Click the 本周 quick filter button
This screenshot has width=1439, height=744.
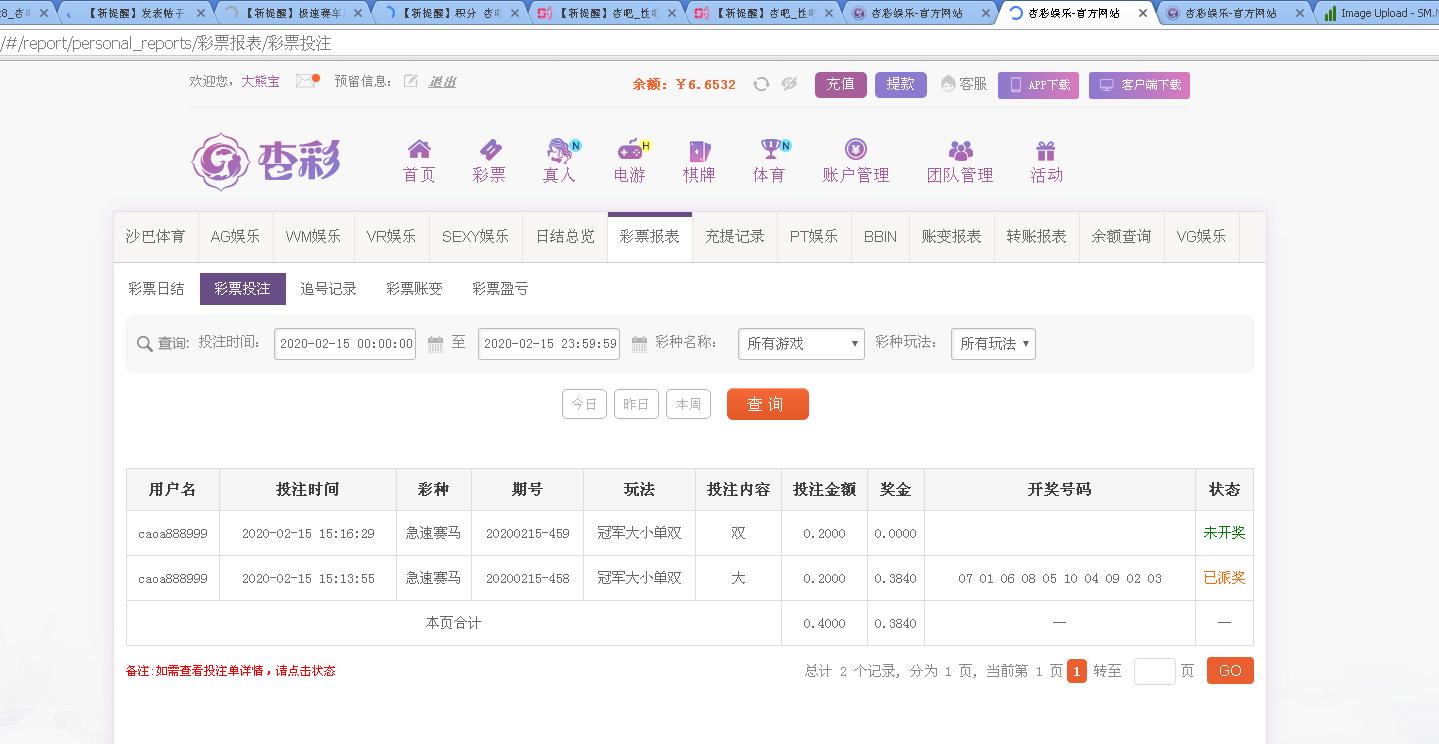point(688,404)
